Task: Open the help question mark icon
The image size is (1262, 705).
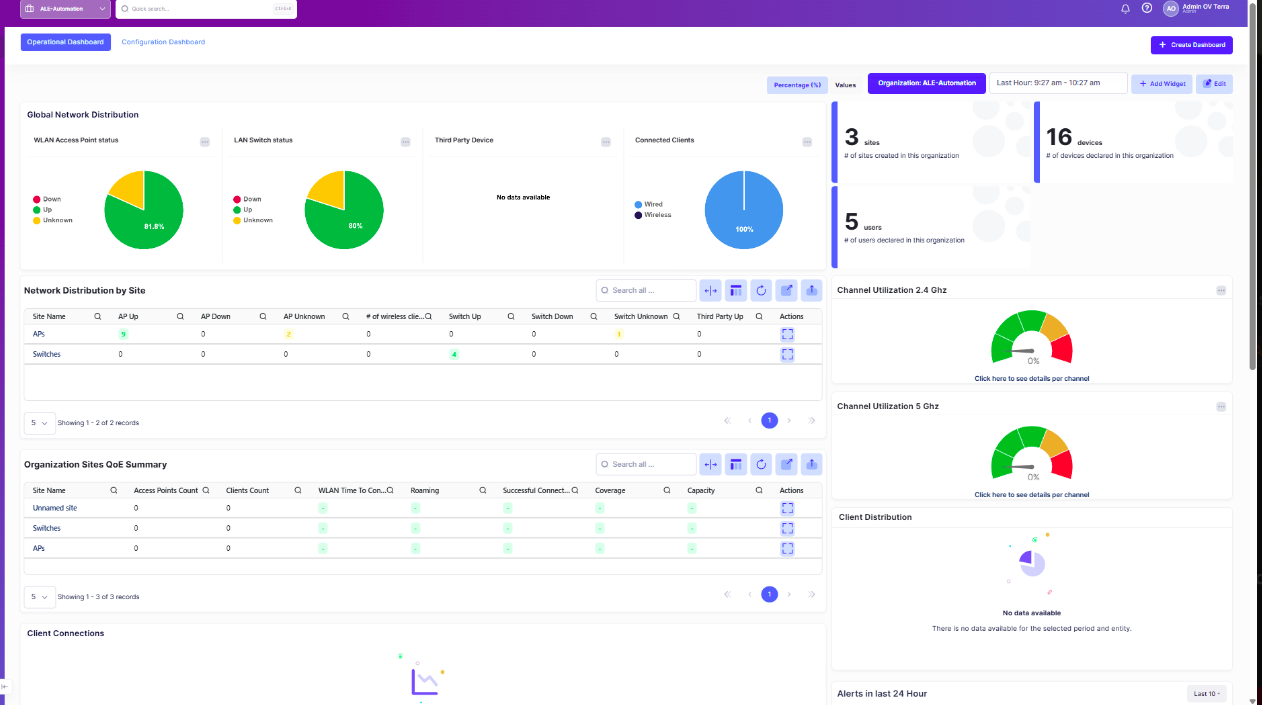Action: [1147, 8]
